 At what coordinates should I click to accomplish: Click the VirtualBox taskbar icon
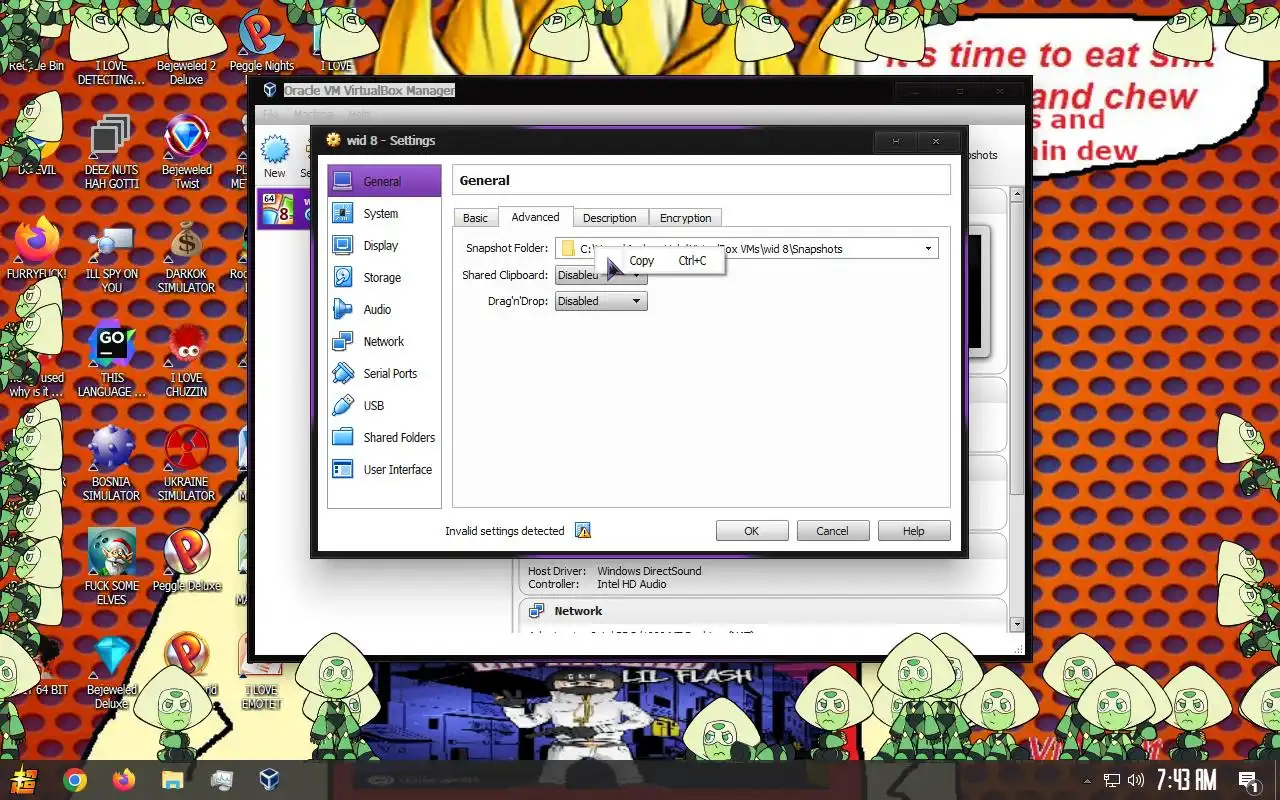(x=270, y=780)
